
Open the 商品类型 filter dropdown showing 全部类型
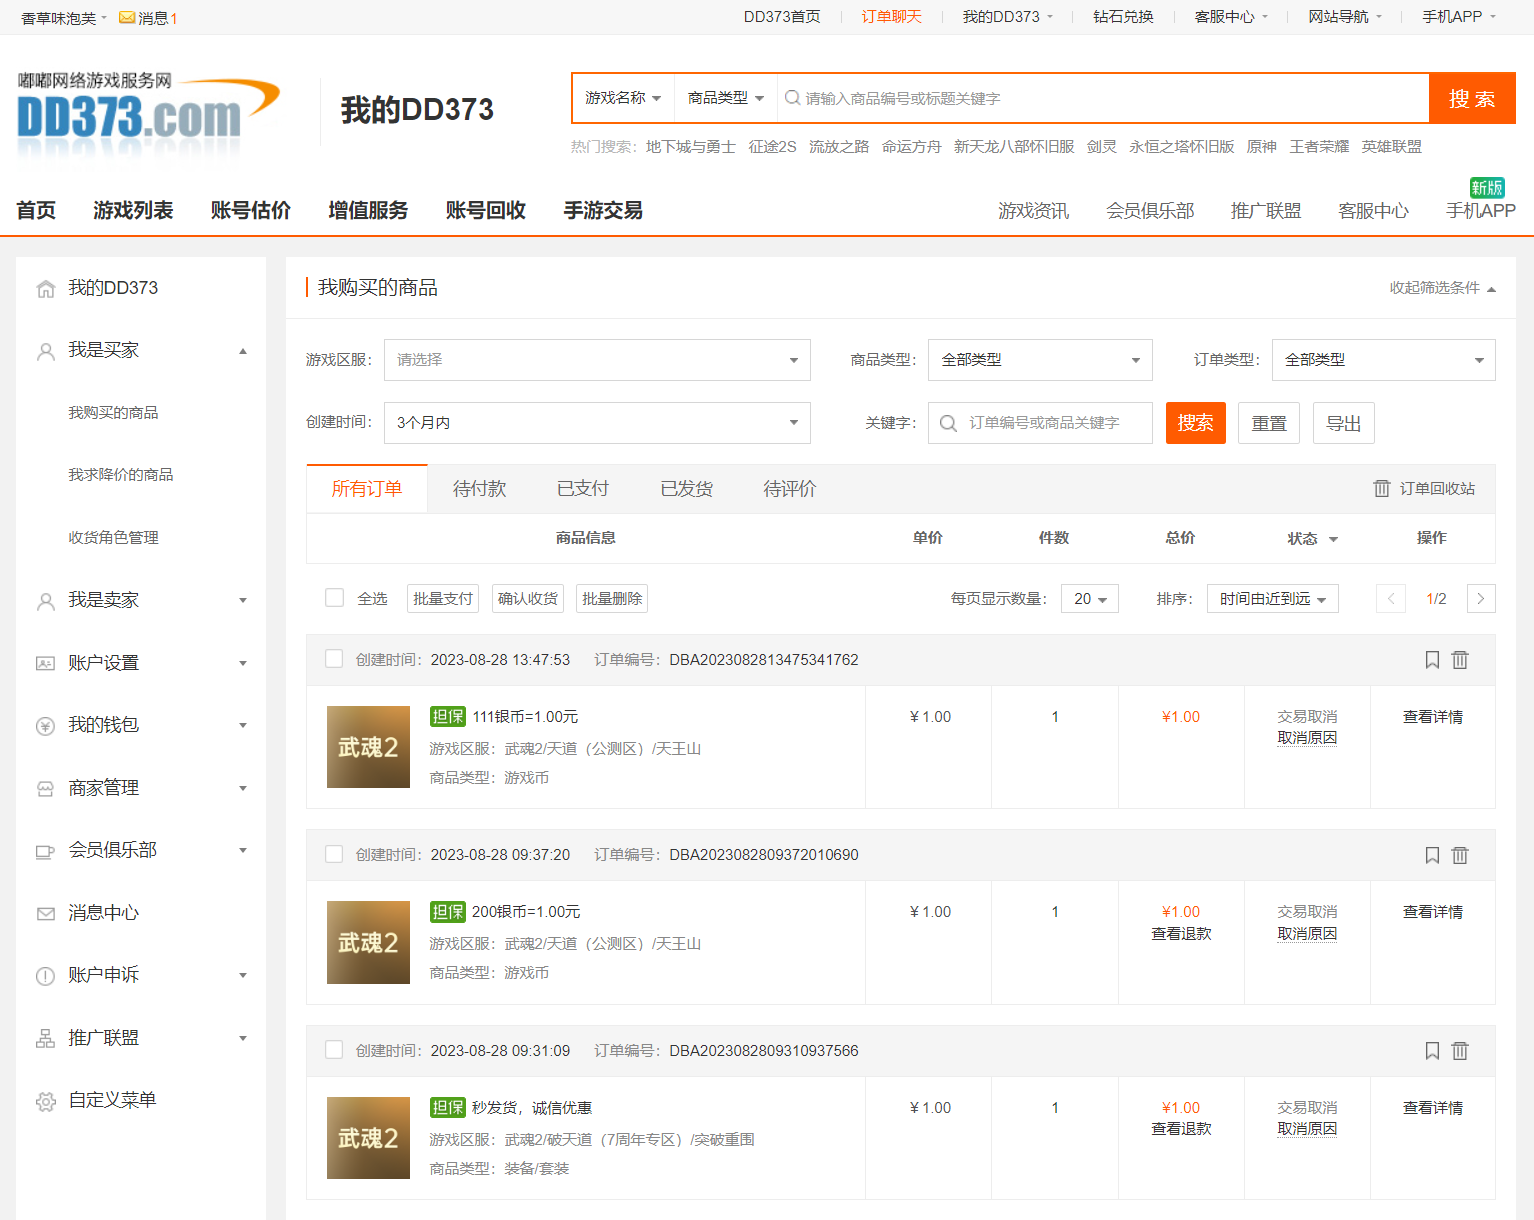pos(1040,360)
